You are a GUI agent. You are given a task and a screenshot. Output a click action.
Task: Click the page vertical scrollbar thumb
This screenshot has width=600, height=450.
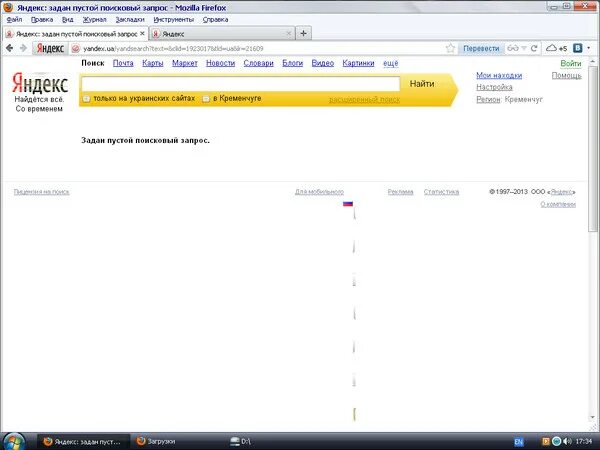coord(593,148)
